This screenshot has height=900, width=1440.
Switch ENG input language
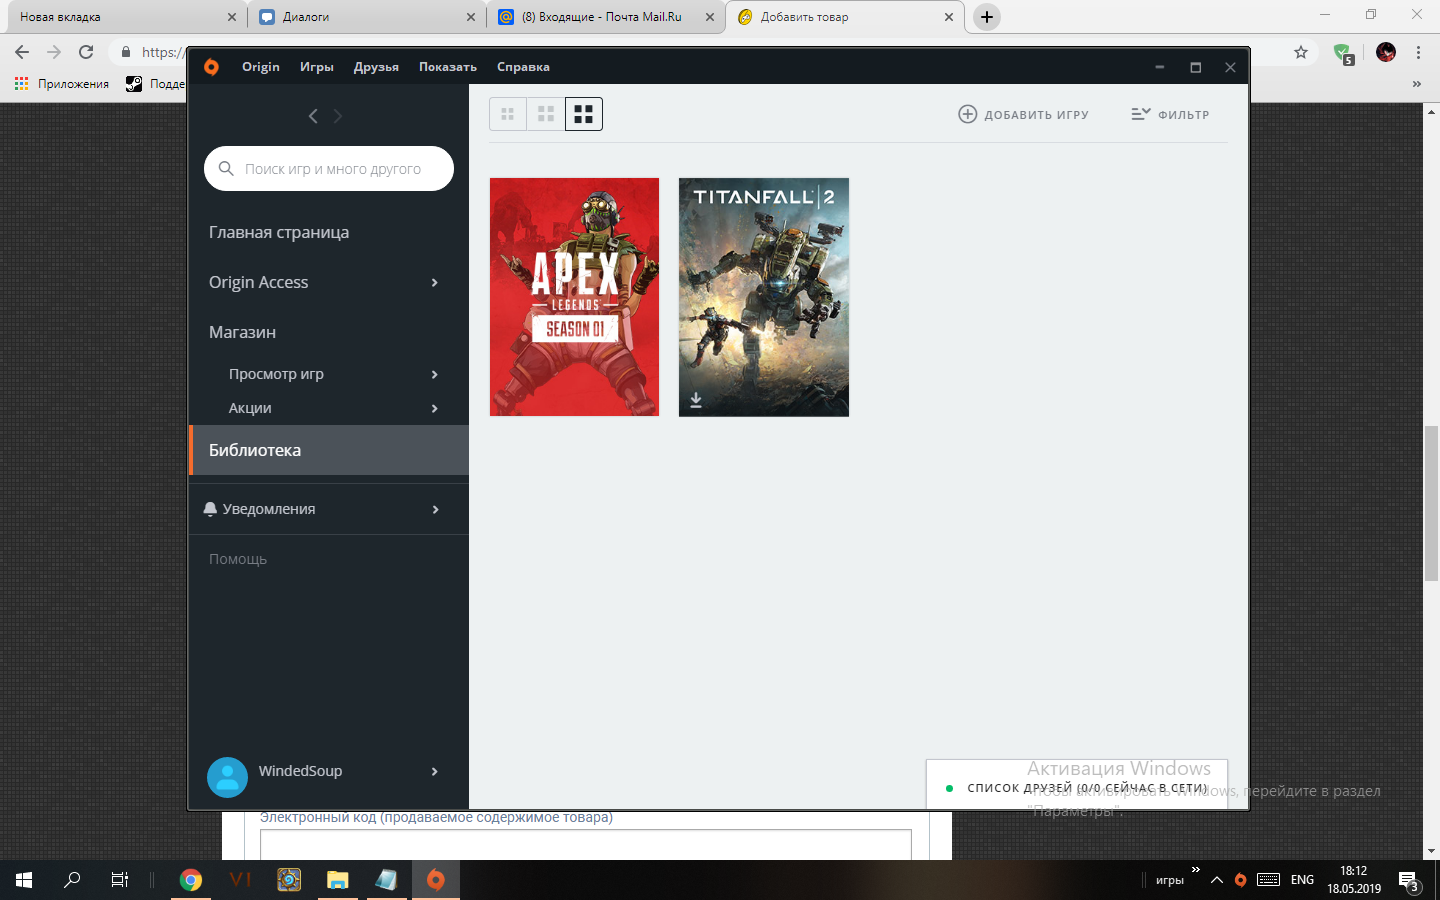[1302, 880]
